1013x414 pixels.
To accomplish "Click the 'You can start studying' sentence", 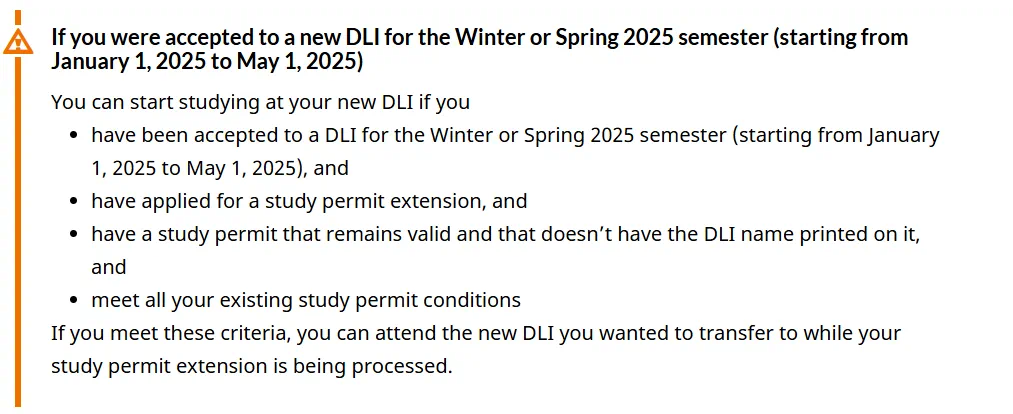I will [x=260, y=103].
